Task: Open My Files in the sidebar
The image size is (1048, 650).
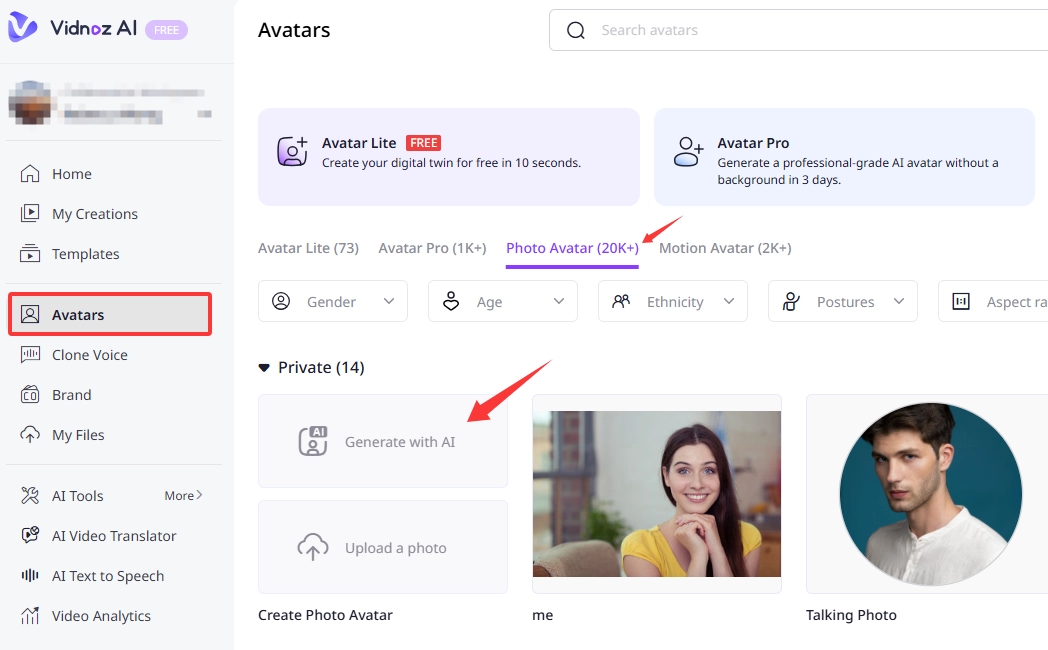Action: (x=78, y=435)
